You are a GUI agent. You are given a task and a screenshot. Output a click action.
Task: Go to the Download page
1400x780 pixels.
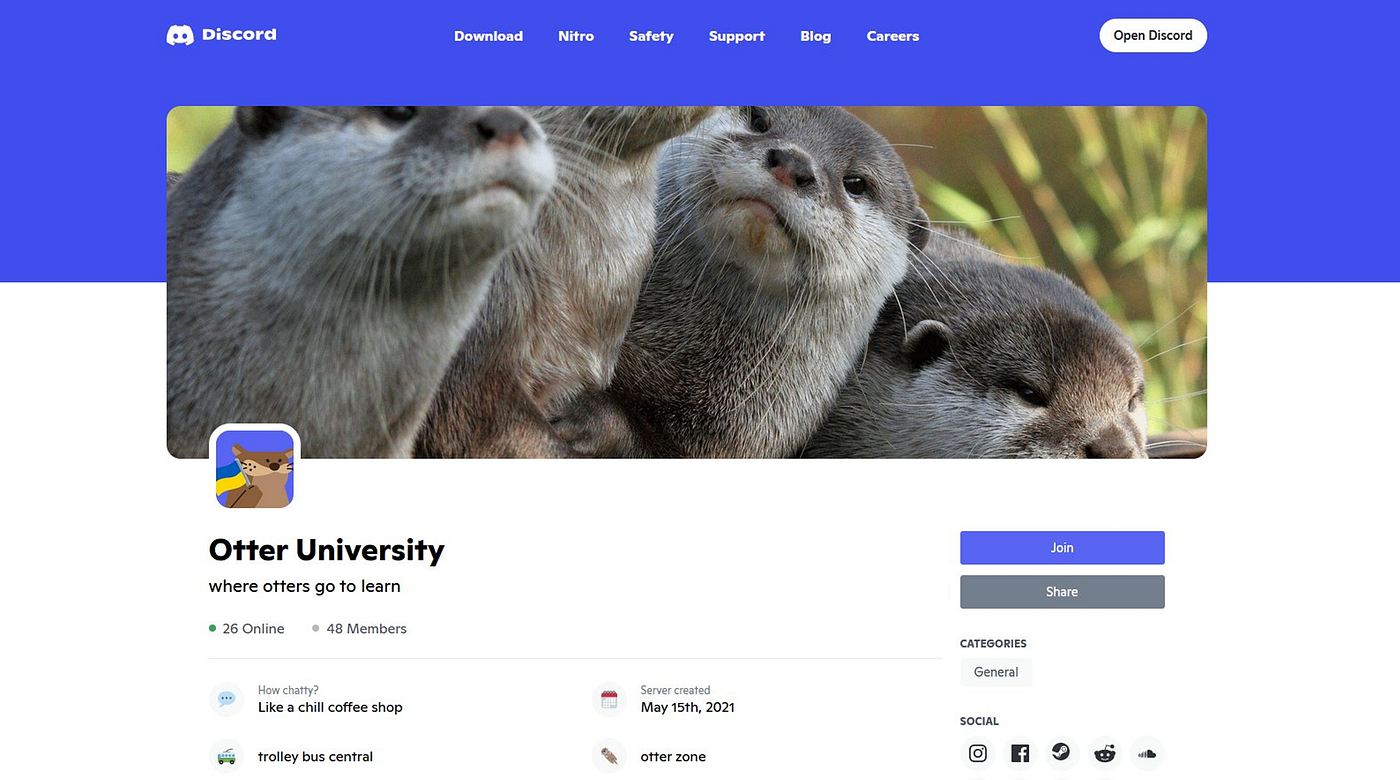pos(488,36)
